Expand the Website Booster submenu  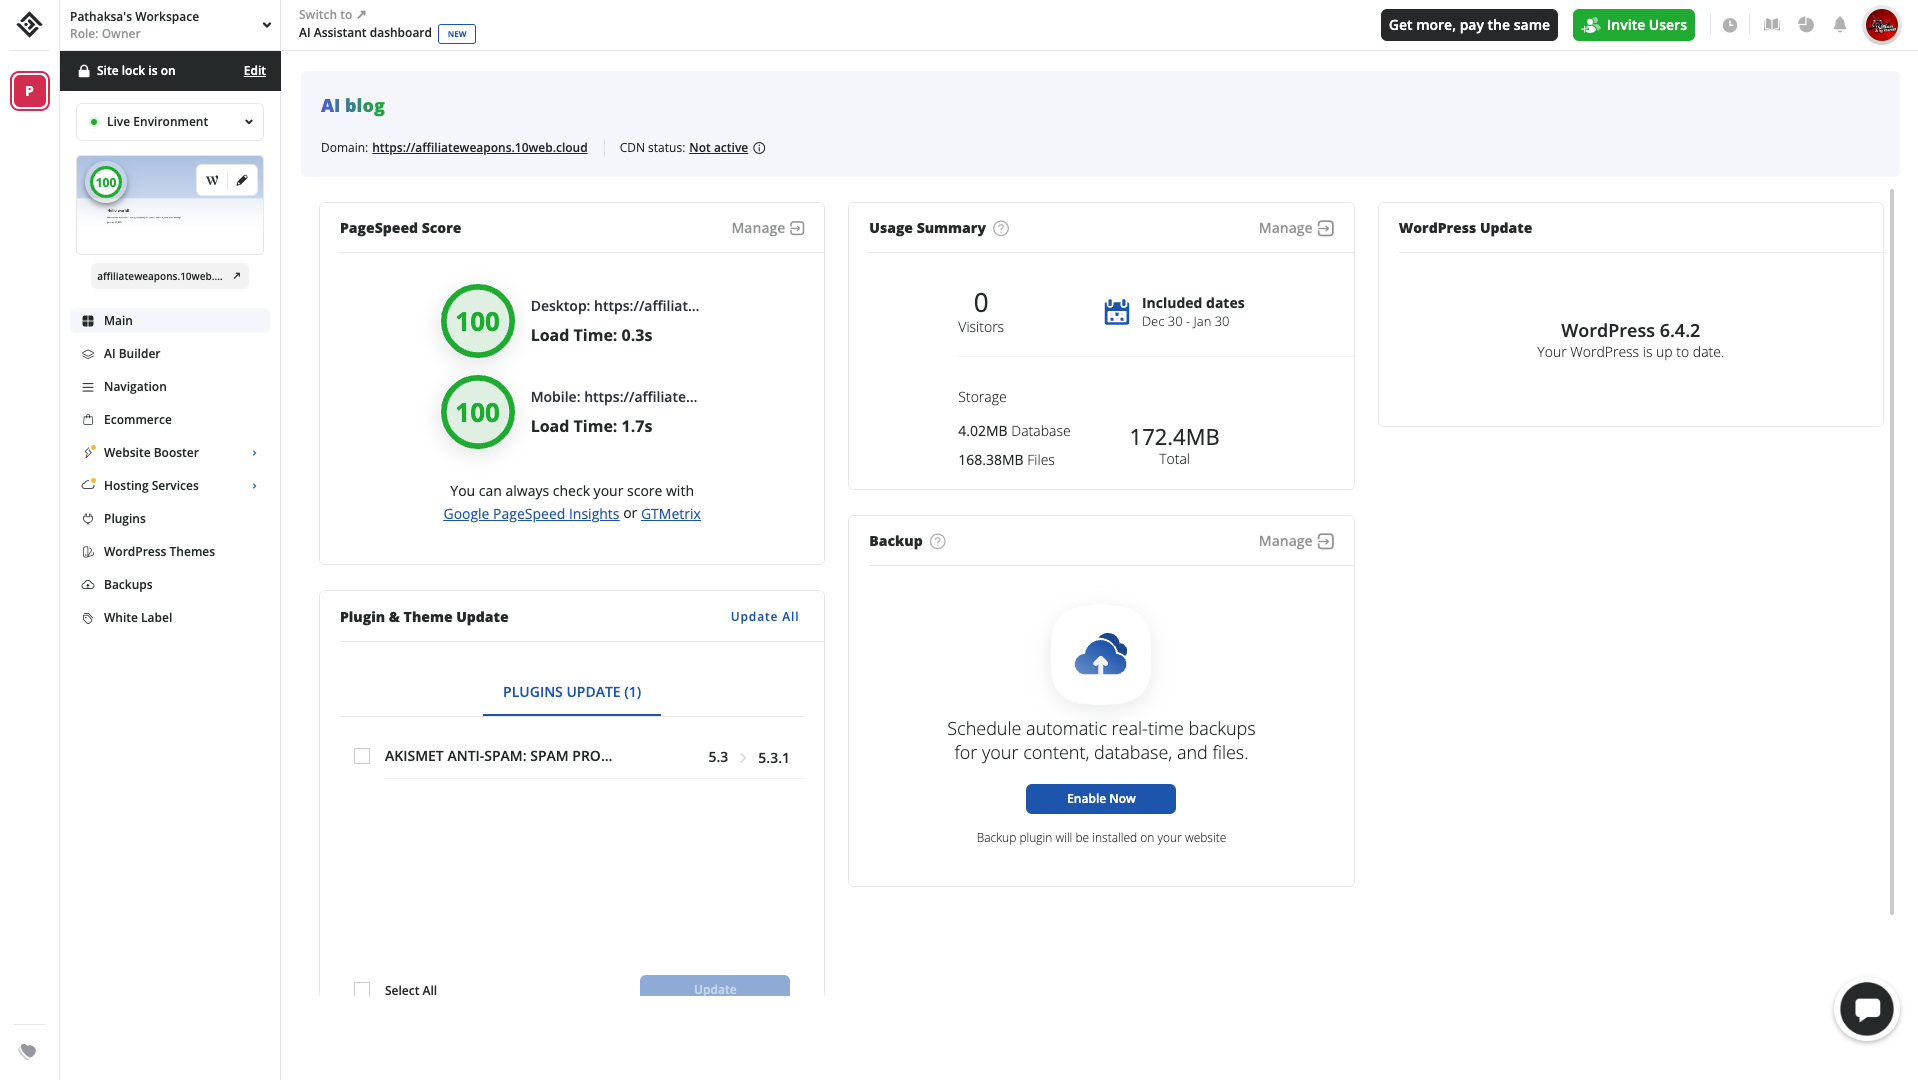253,452
